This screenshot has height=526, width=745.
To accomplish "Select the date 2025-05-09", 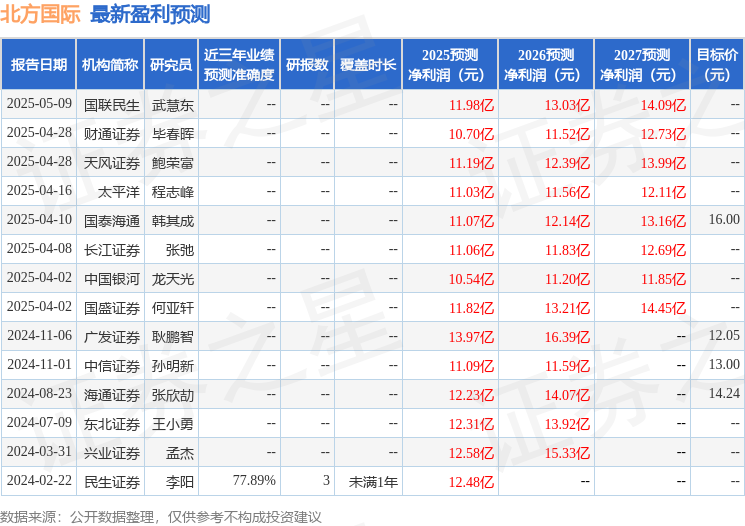I will (x=39, y=104).
